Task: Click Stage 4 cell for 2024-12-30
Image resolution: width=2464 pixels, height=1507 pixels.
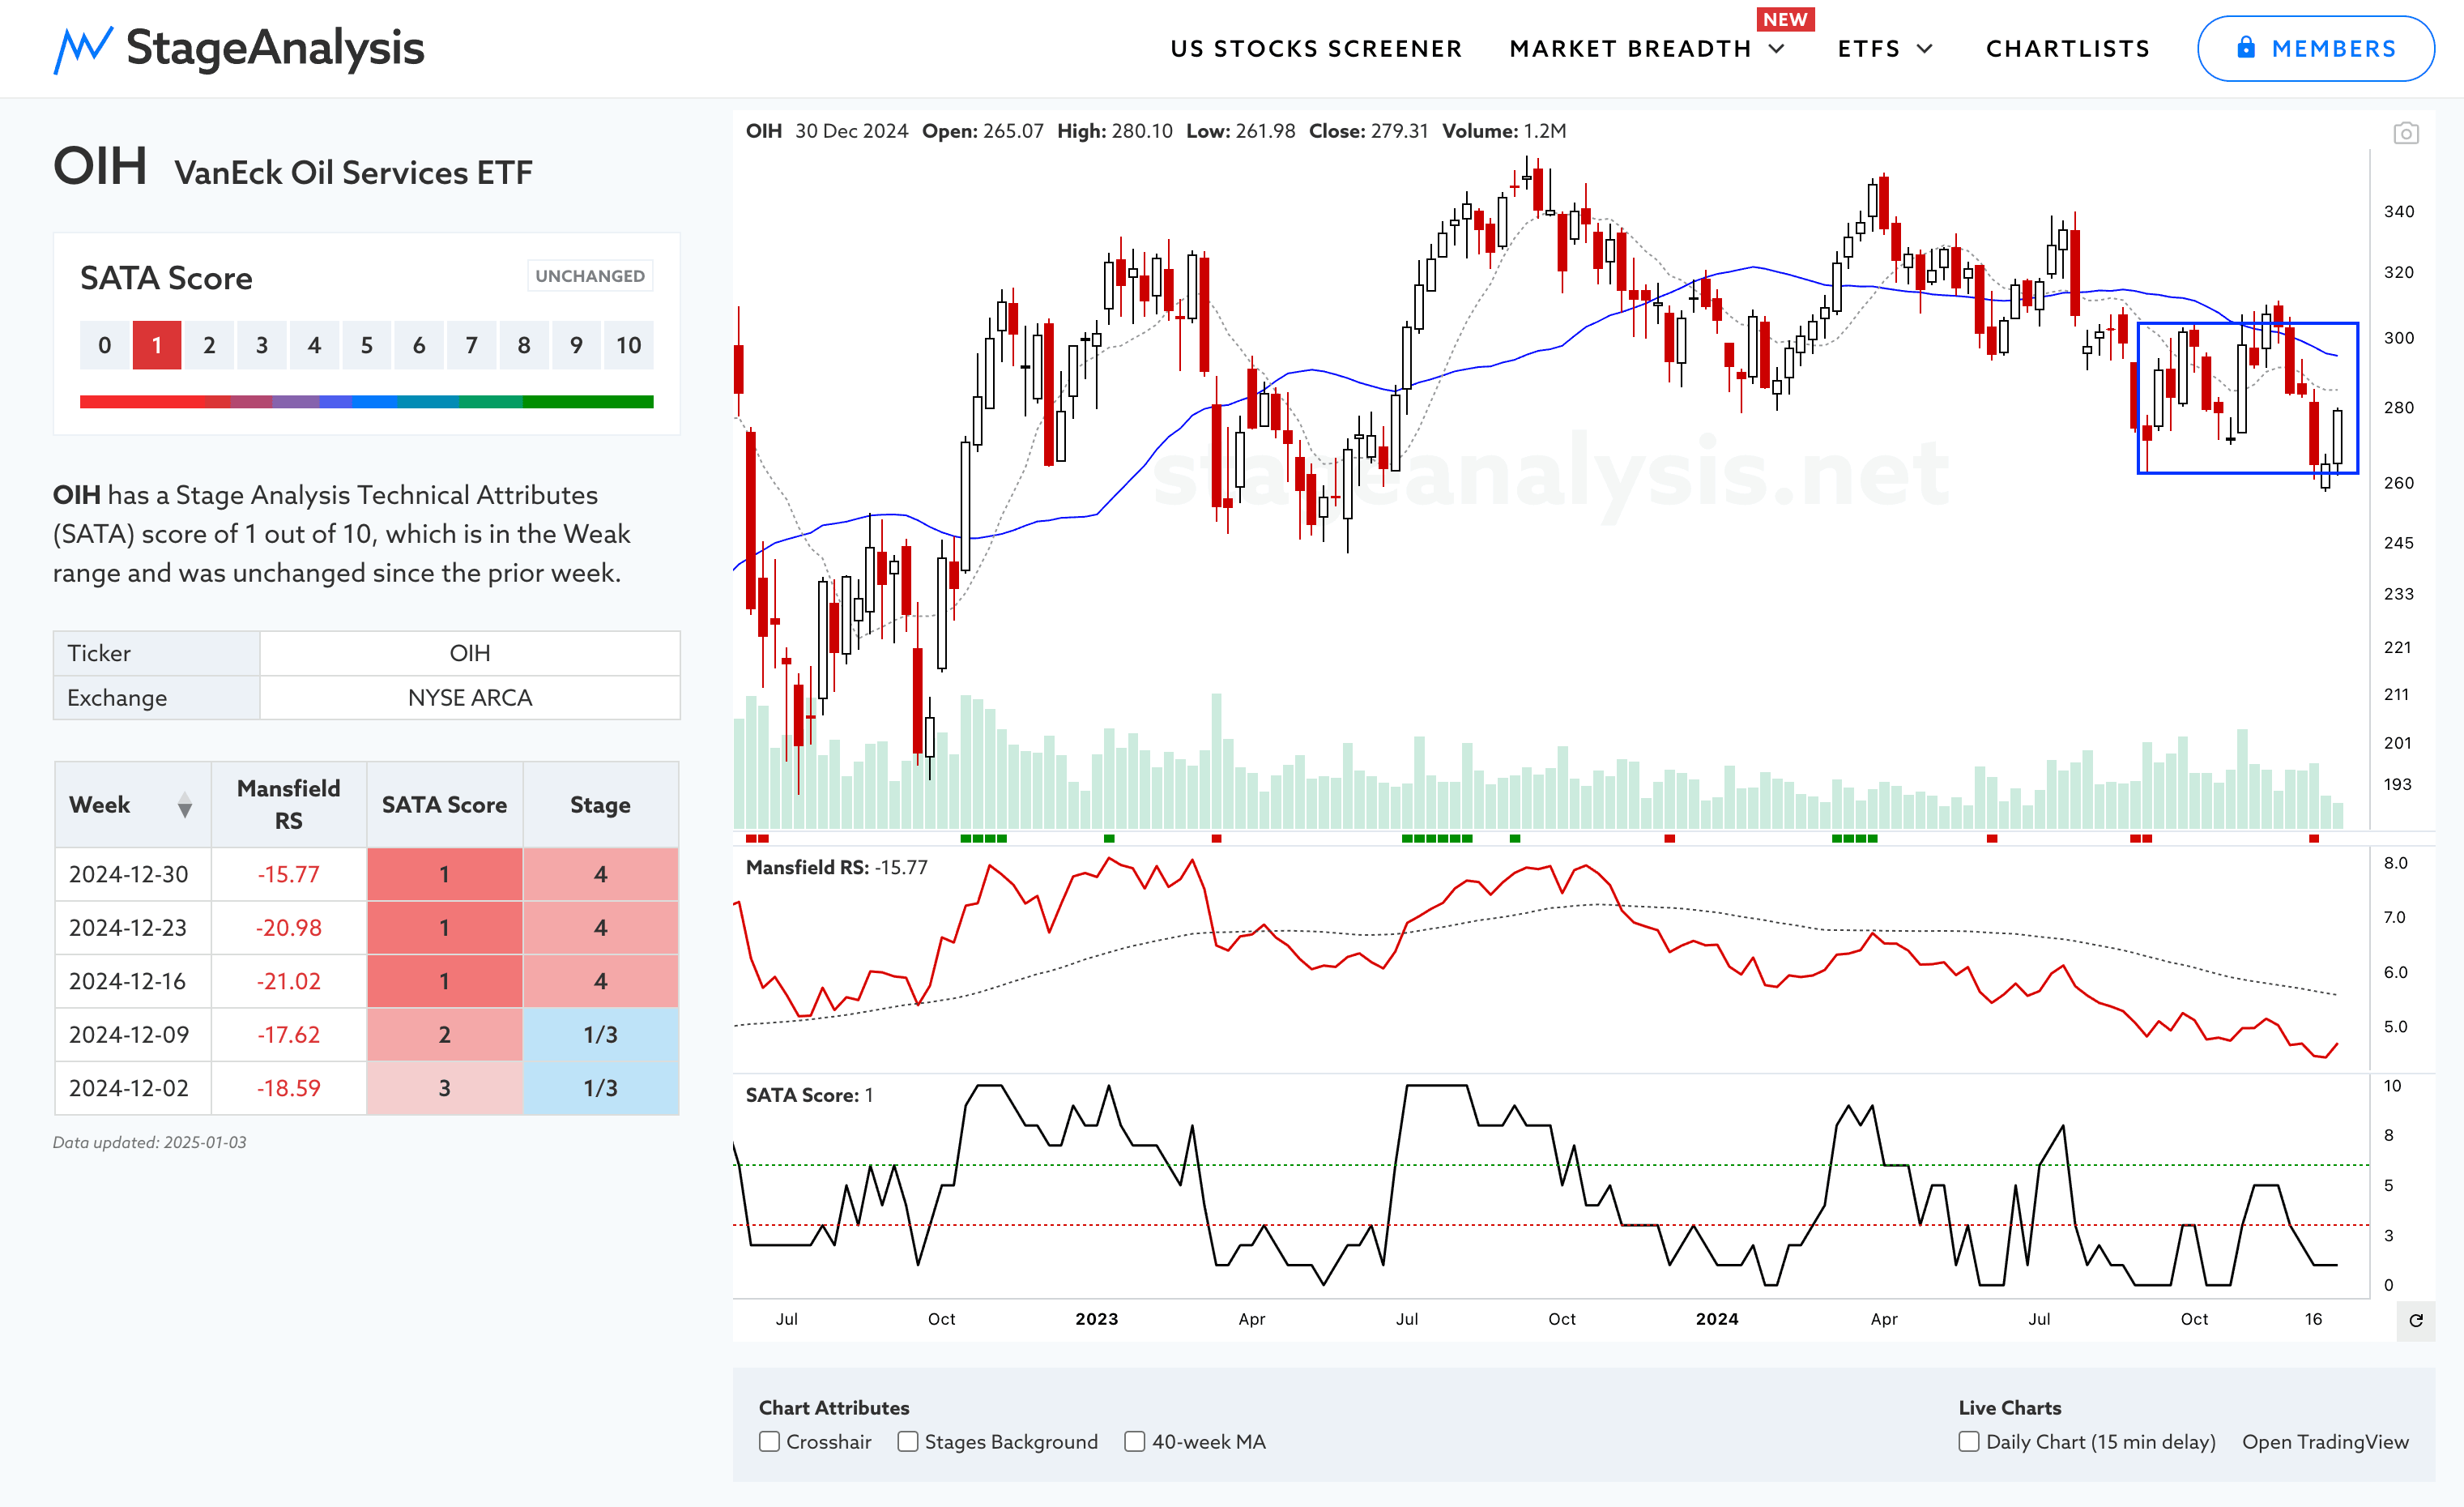Action: pos(600,874)
